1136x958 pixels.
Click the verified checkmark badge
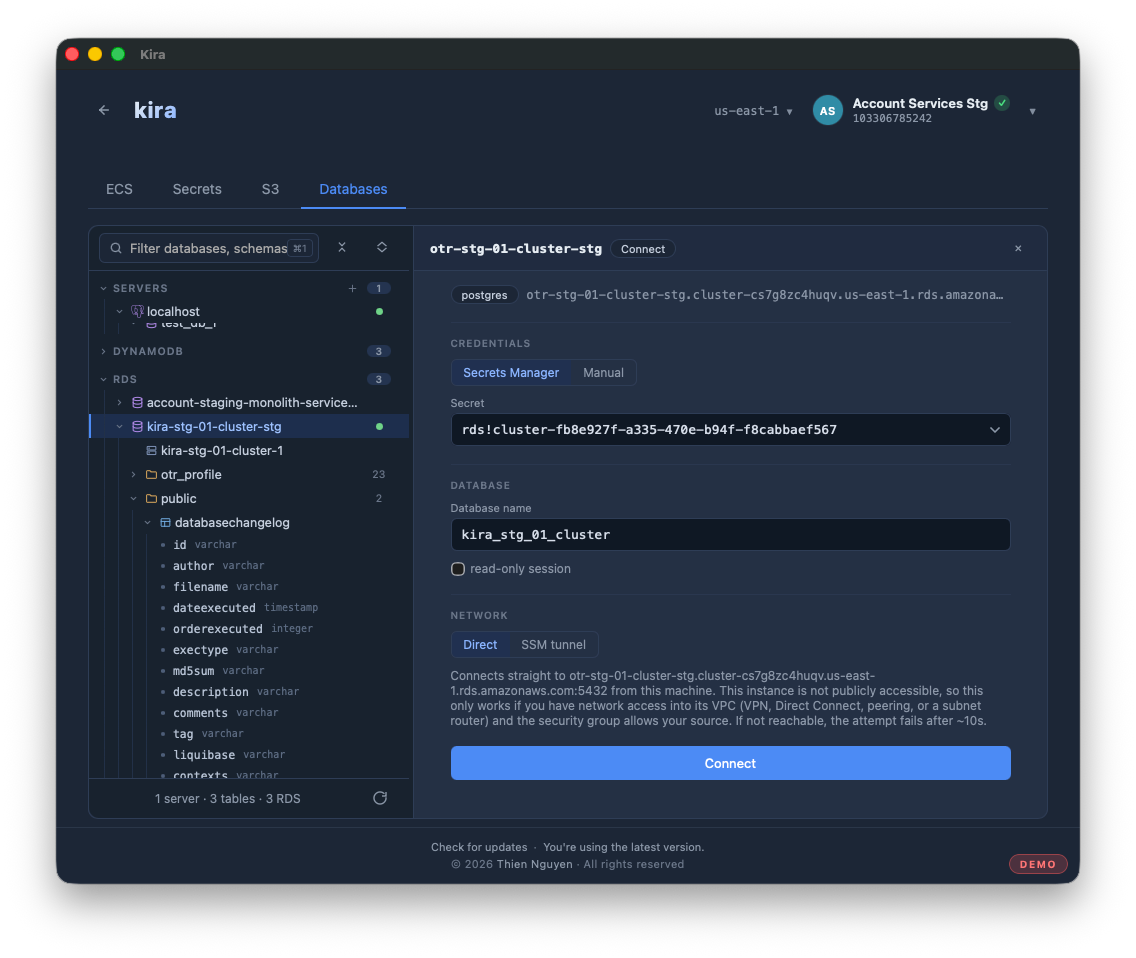(1002, 103)
